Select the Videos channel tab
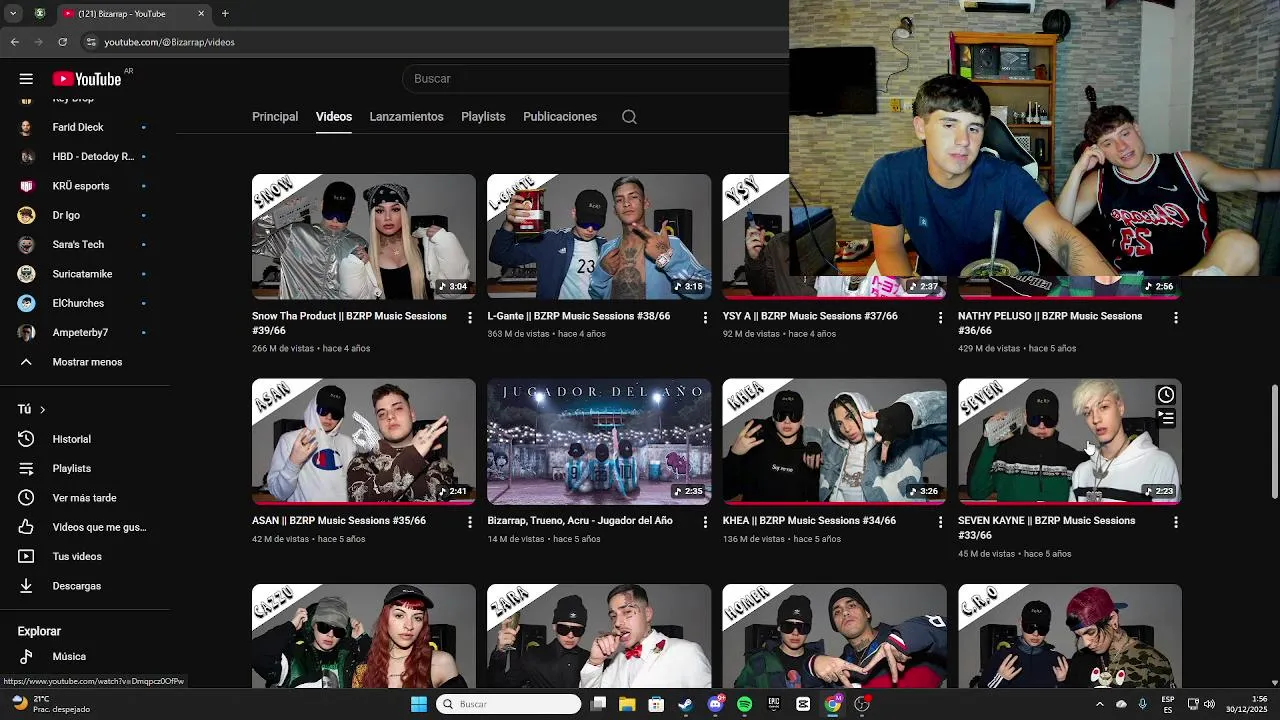This screenshot has width=1280, height=720. pos(334,117)
